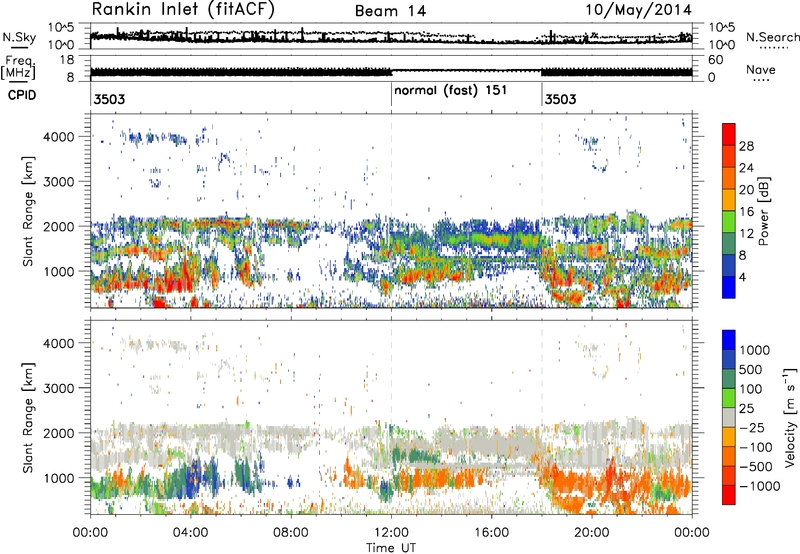Click "Slant Range [km]" label of Velocity panel

click(28, 418)
